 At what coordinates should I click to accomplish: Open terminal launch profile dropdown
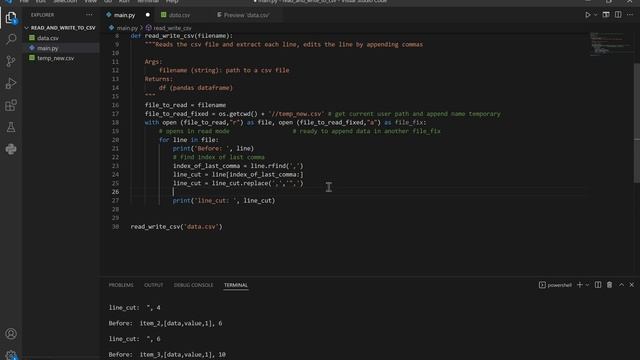(x=587, y=285)
